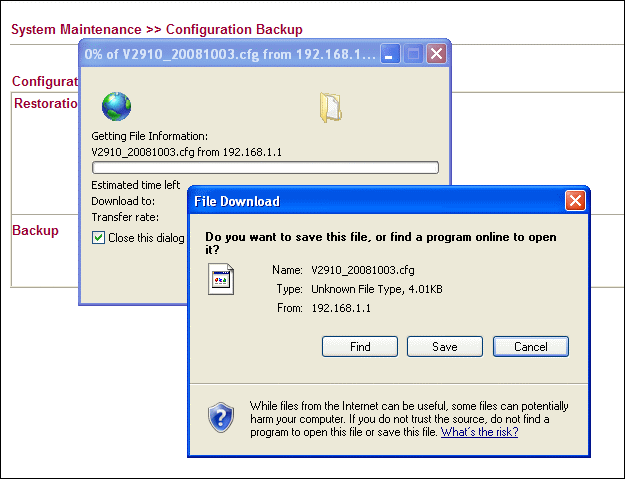Open the "What's the risk?" link
The width and height of the screenshot is (625, 479).
(479, 432)
